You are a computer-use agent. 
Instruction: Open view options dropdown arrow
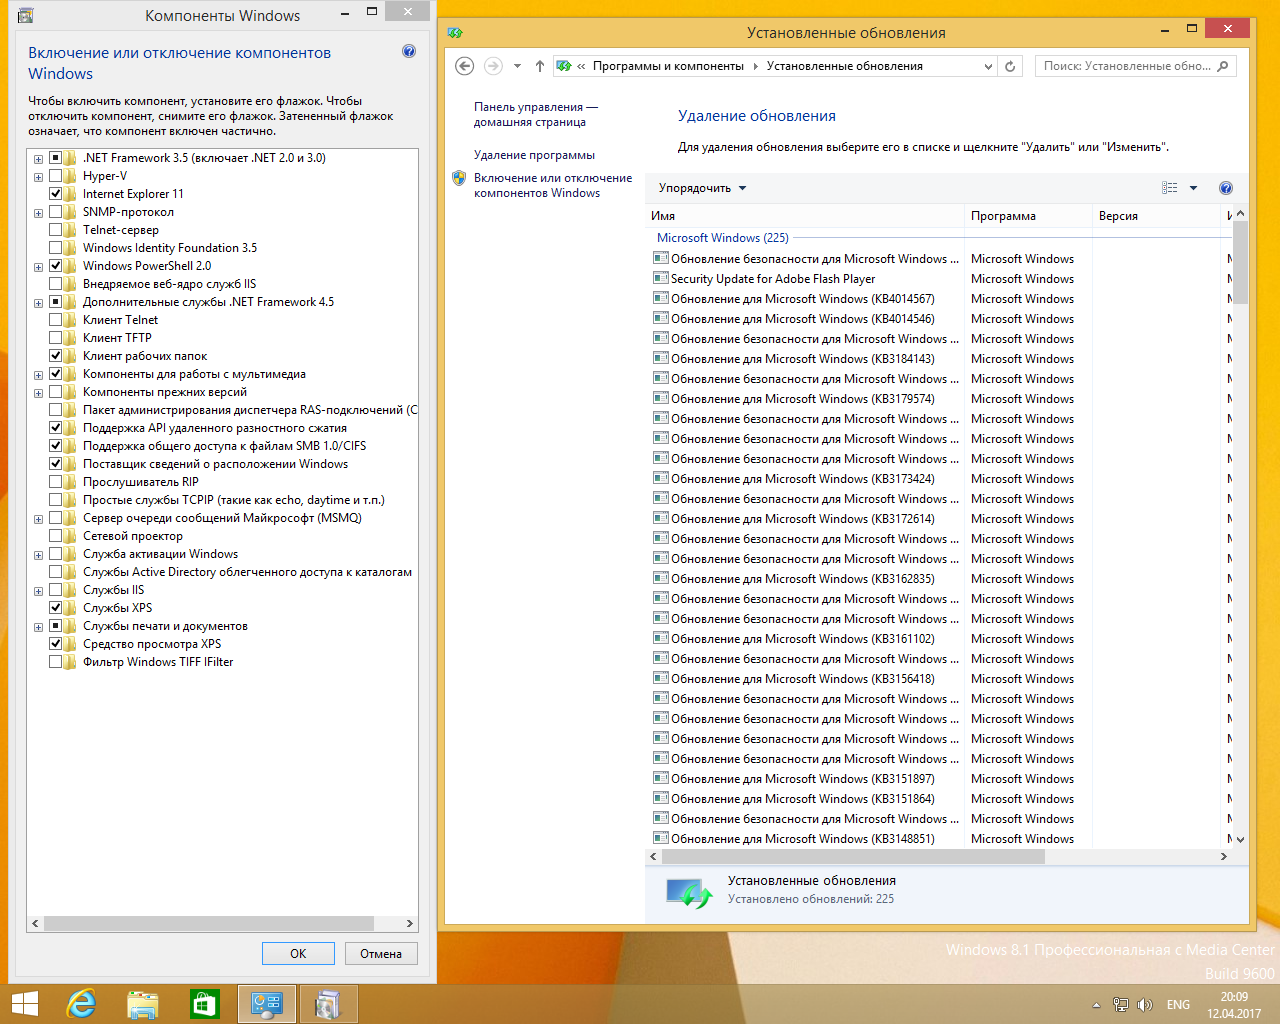pos(1193,188)
